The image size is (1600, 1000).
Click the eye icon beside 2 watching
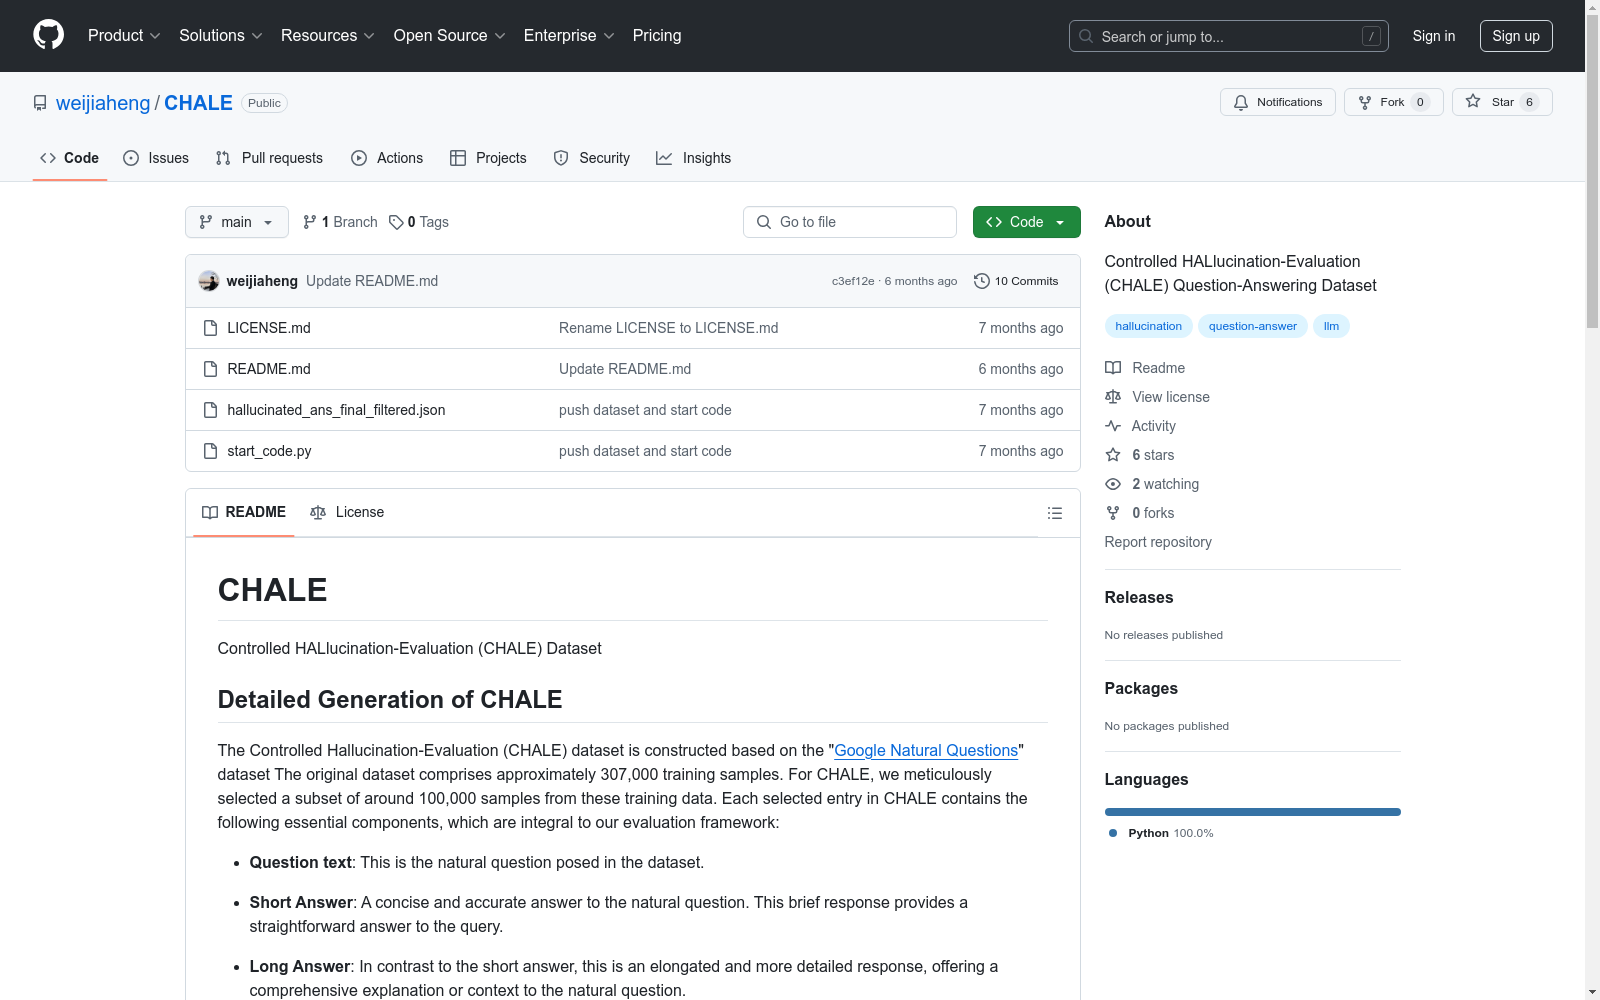pyautogui.click(x=1113, y=484)
